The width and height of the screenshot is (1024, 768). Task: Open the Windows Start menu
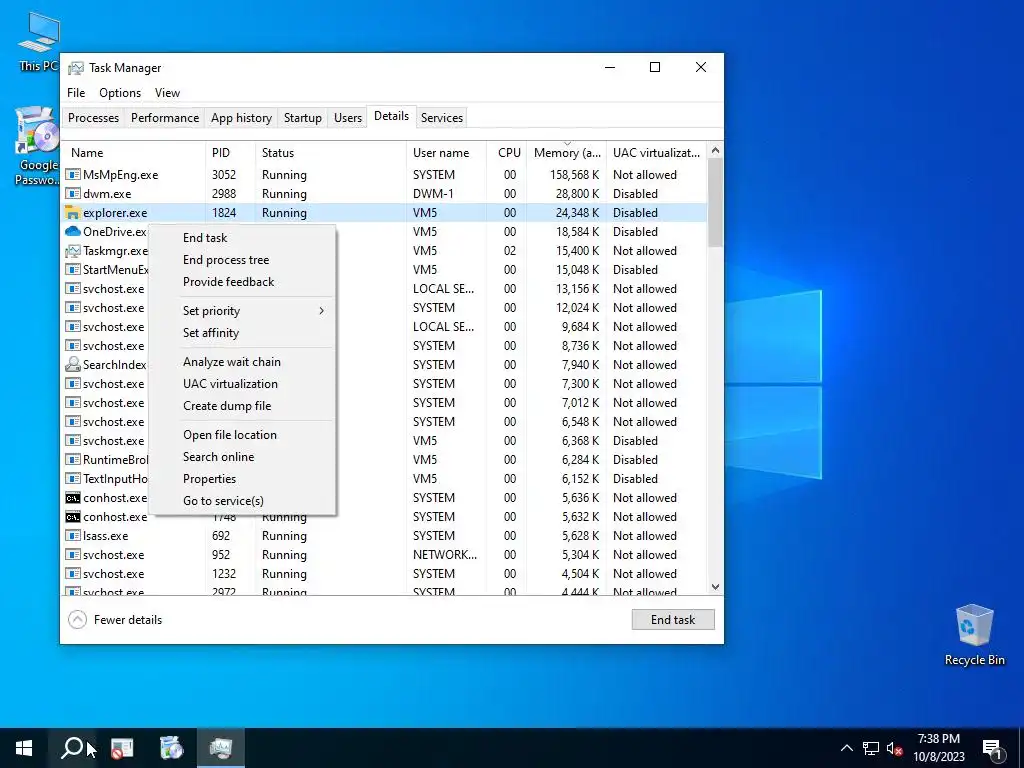24,748
